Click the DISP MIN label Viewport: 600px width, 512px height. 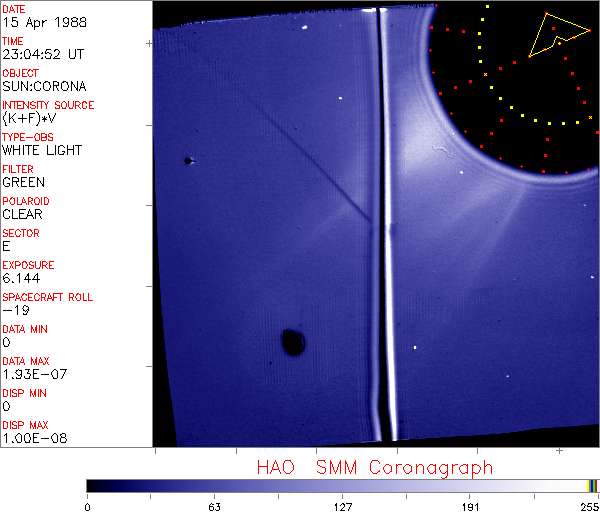pos(24,393)
